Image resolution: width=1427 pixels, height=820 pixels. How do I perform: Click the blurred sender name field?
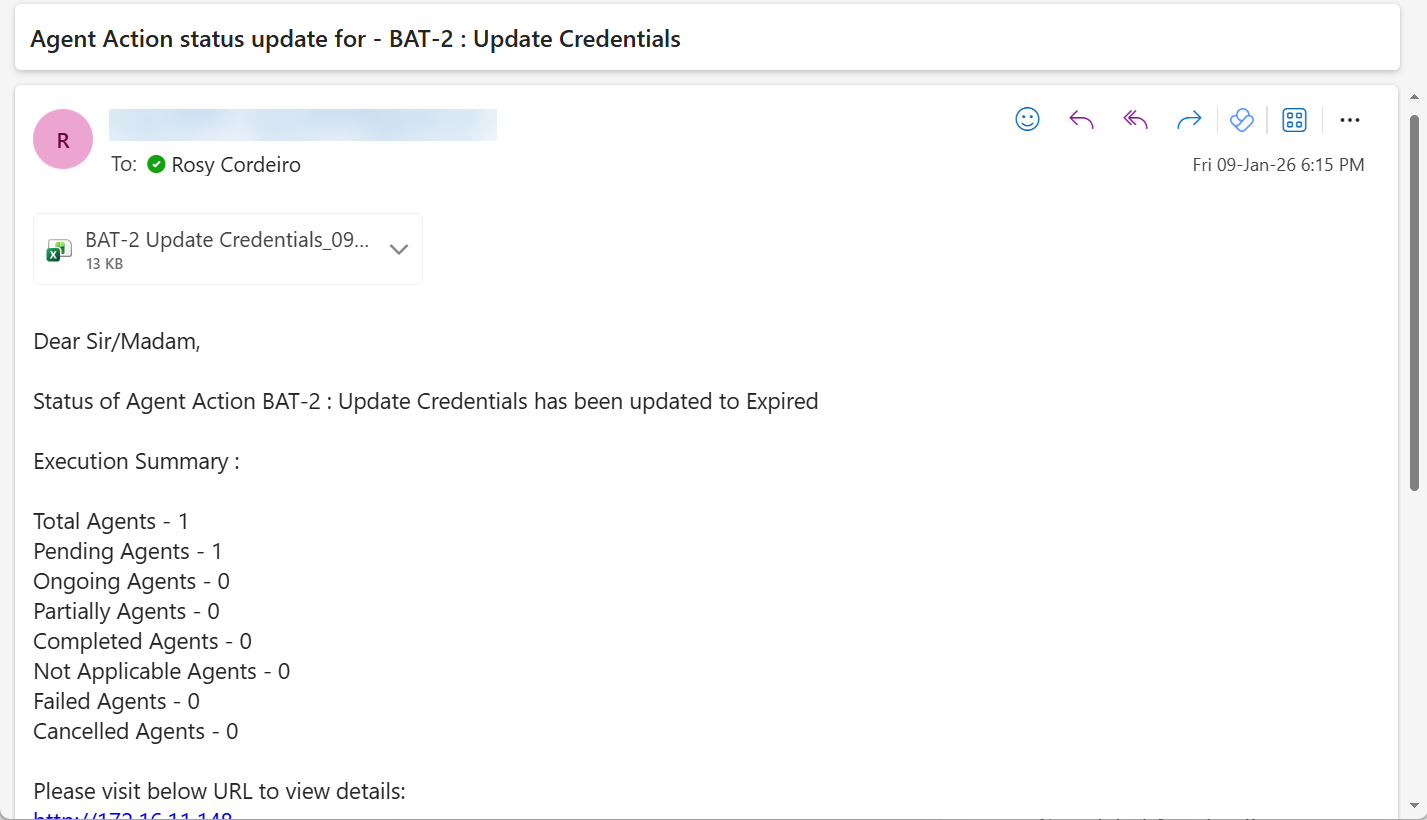302,125
